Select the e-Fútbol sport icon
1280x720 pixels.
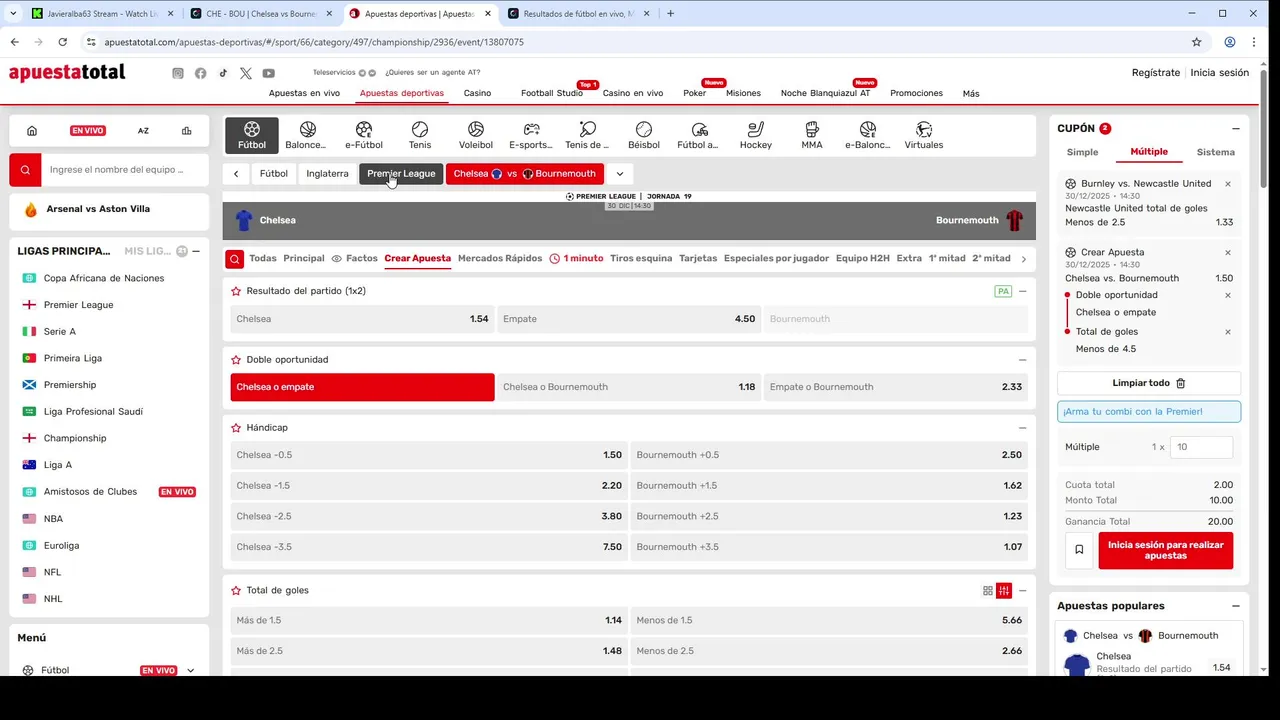tap(364, 135)
